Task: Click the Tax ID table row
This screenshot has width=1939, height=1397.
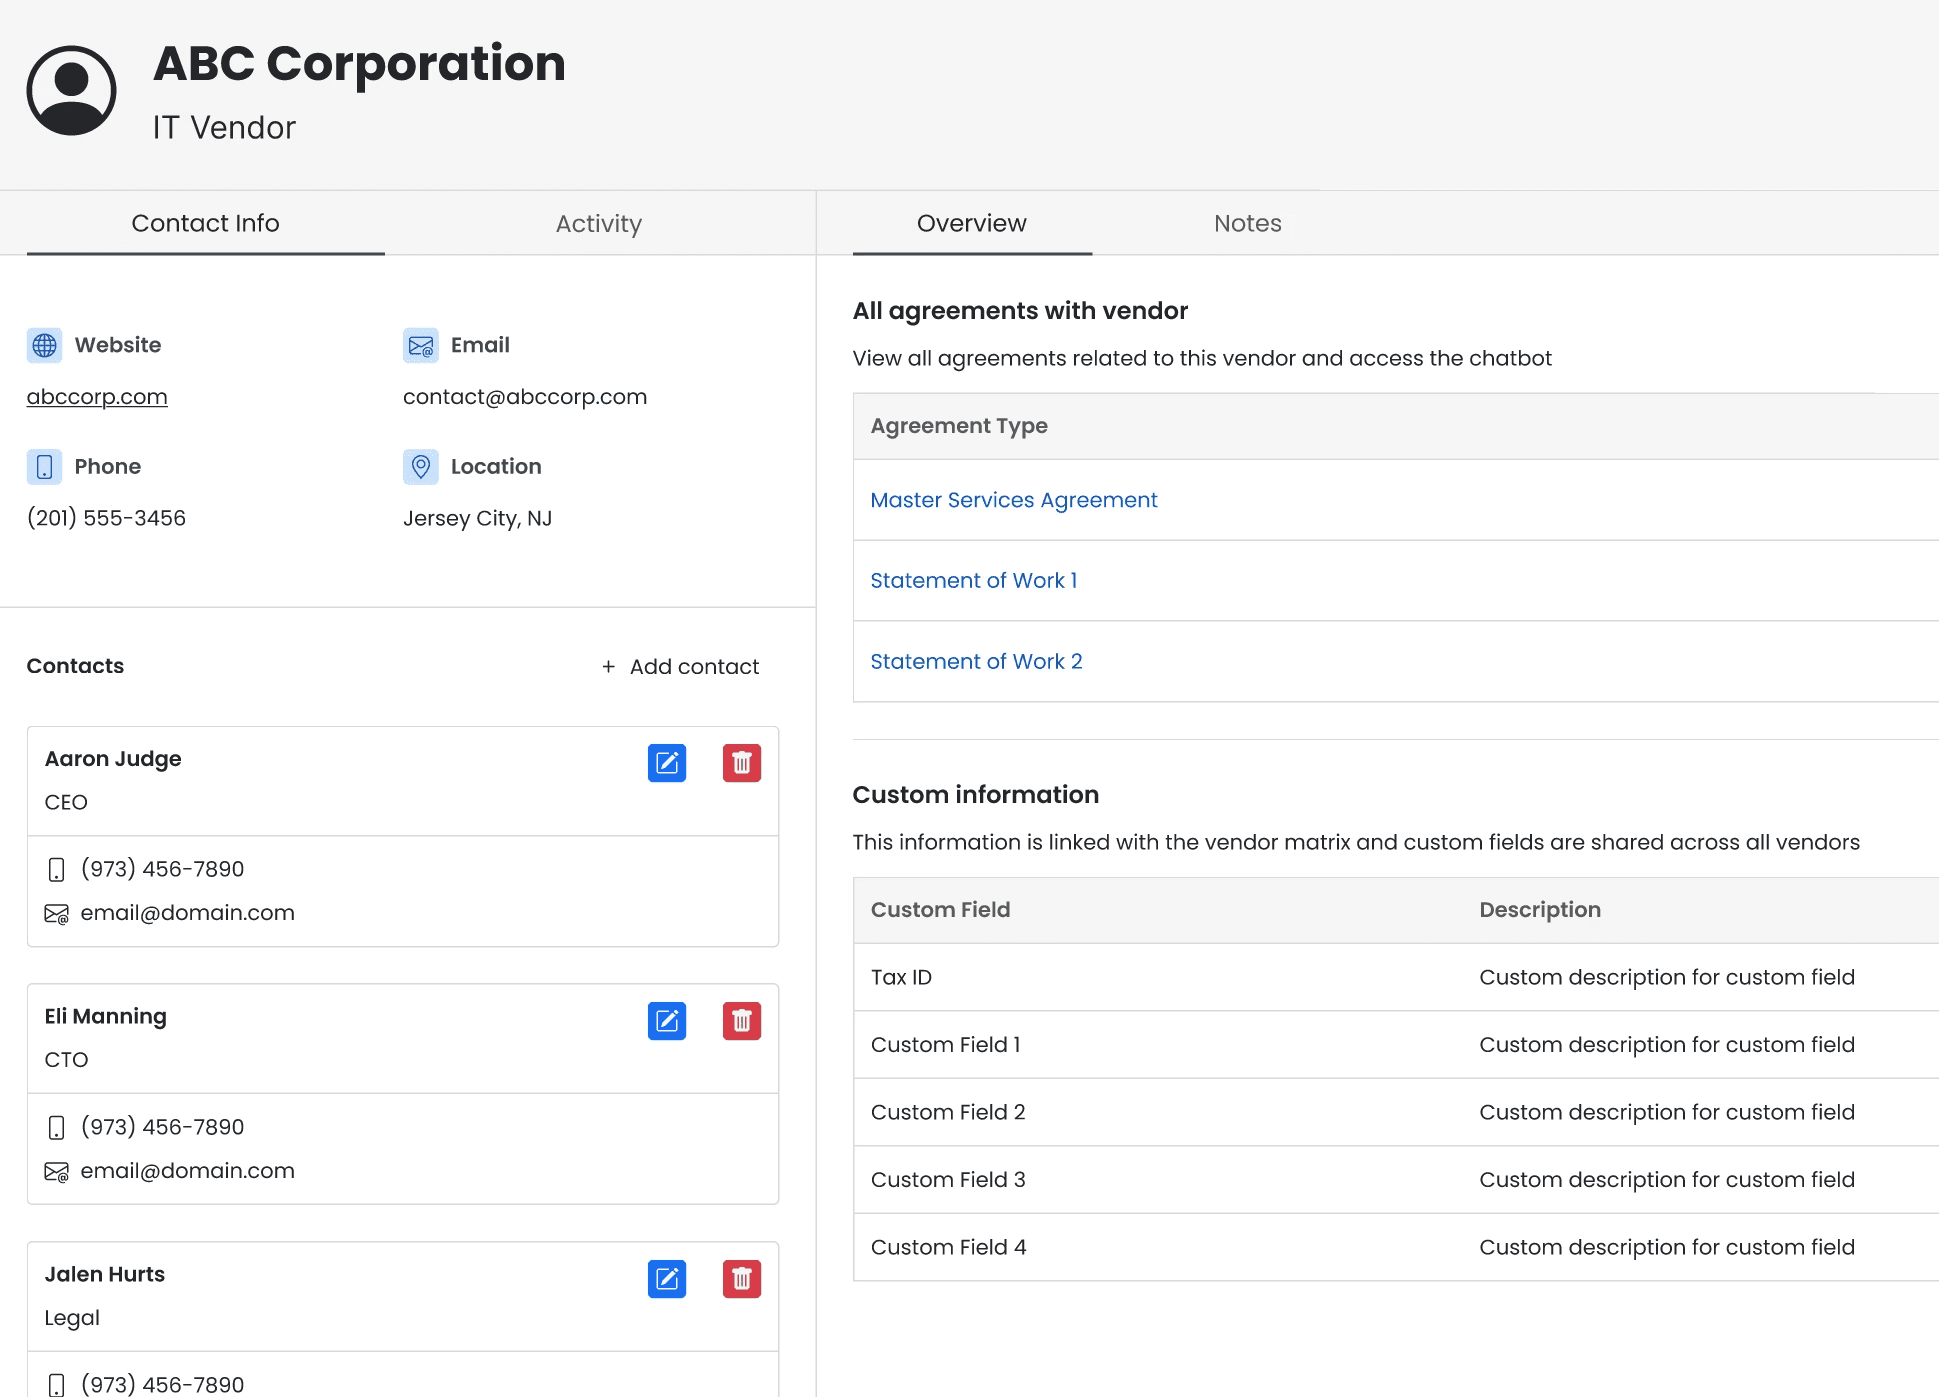Action: 1395,977
